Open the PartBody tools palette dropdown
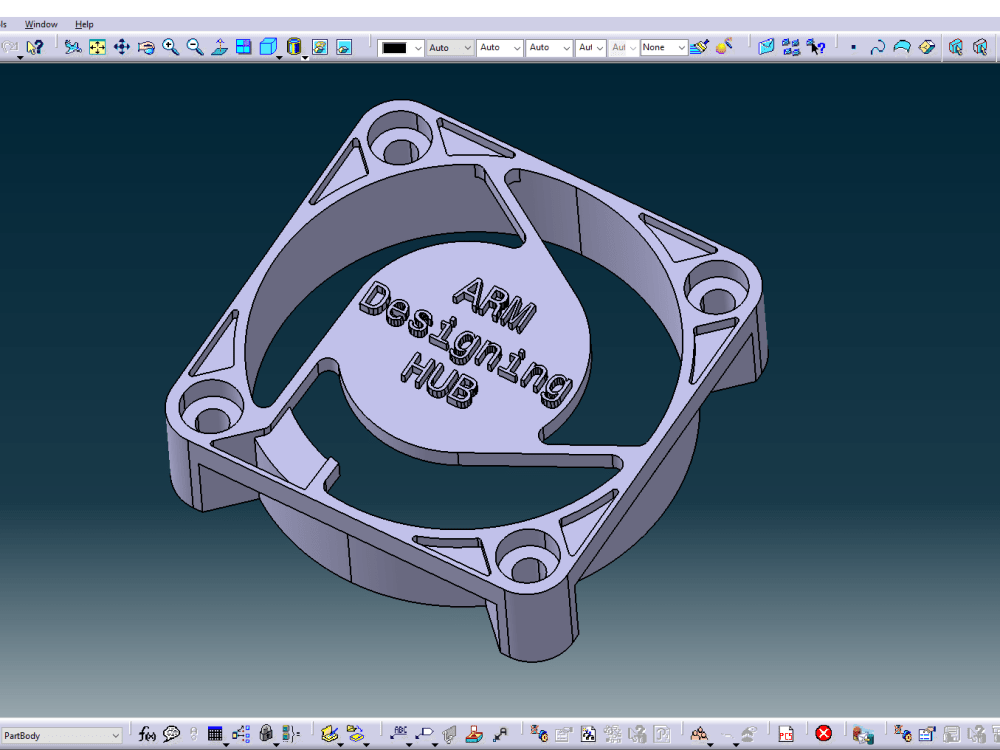The image size is (1000, 750). [x=118, y=733]
